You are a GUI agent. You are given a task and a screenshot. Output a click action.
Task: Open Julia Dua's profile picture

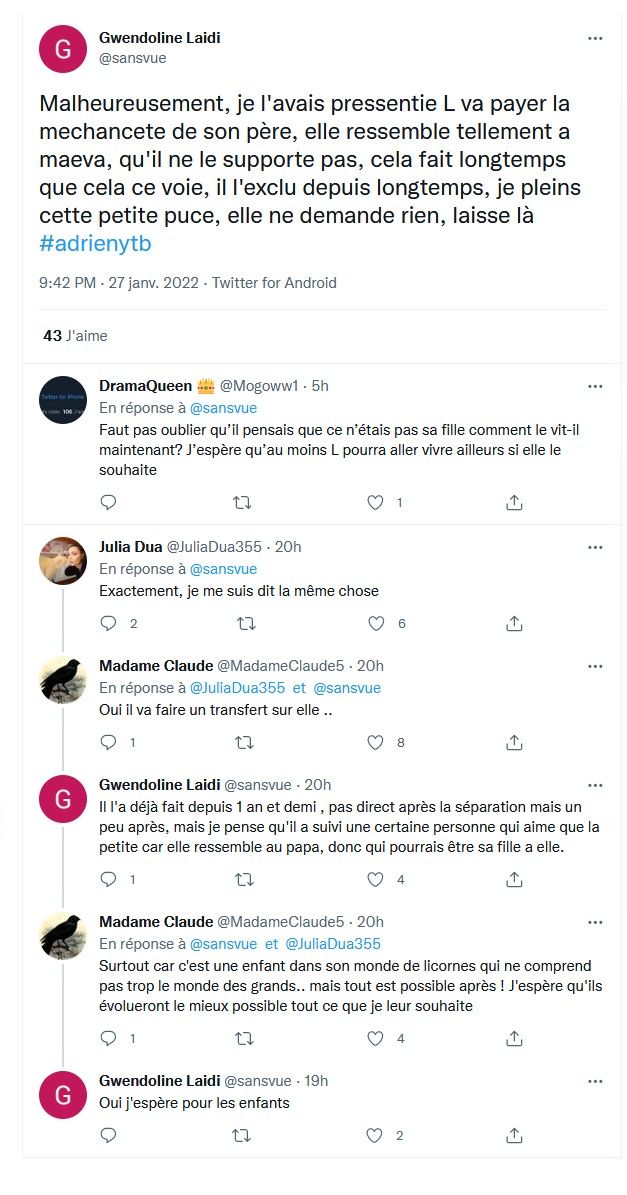click(x=63, y=561)
